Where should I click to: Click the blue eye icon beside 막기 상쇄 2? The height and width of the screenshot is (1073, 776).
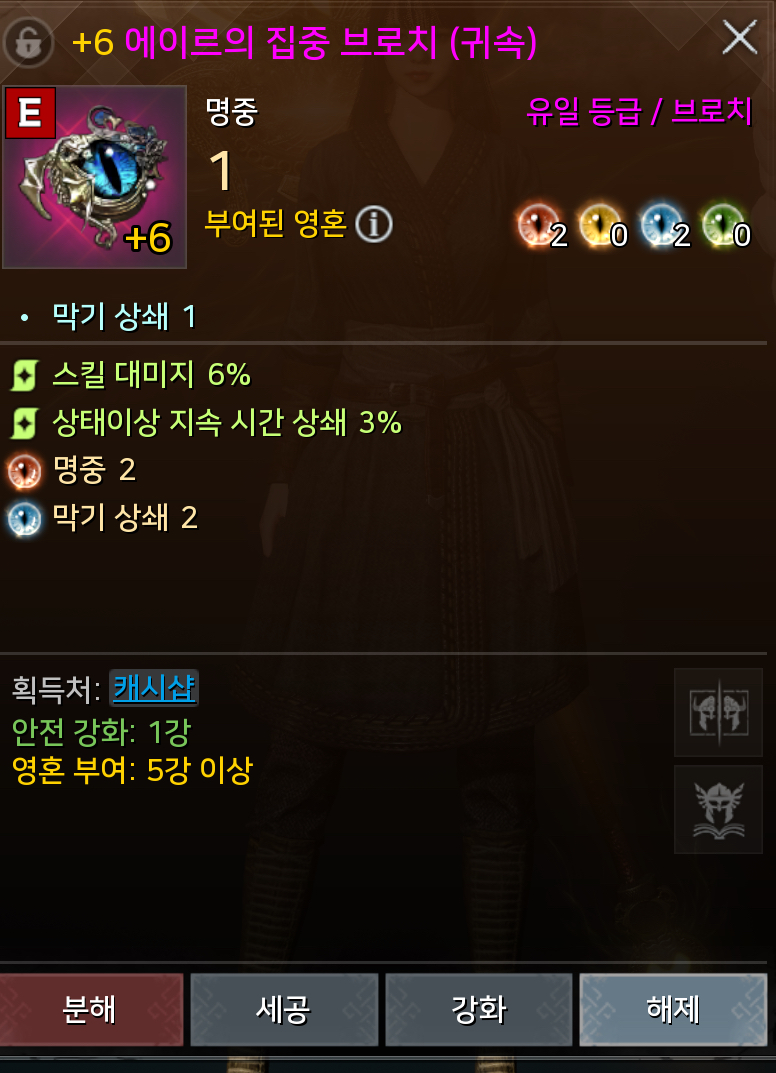25,519
